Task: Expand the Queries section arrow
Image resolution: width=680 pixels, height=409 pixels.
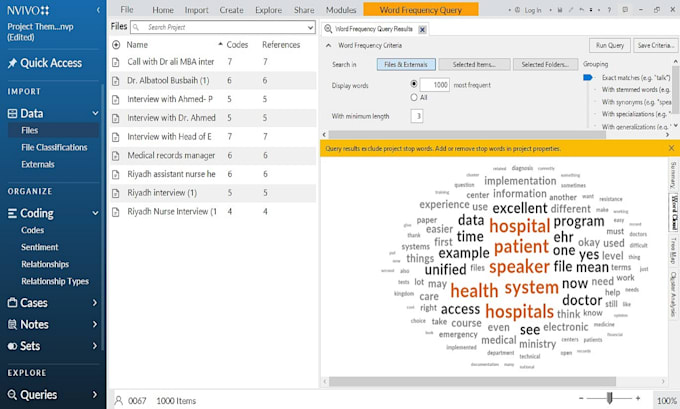Action: coord(95,395)
